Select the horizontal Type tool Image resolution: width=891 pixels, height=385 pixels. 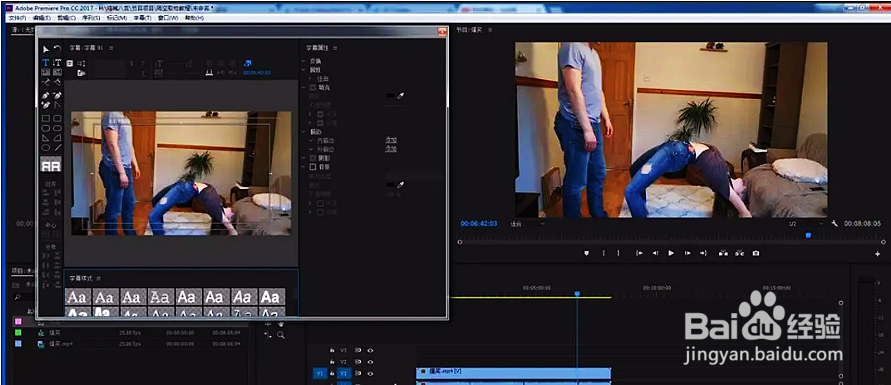[46, 62]
